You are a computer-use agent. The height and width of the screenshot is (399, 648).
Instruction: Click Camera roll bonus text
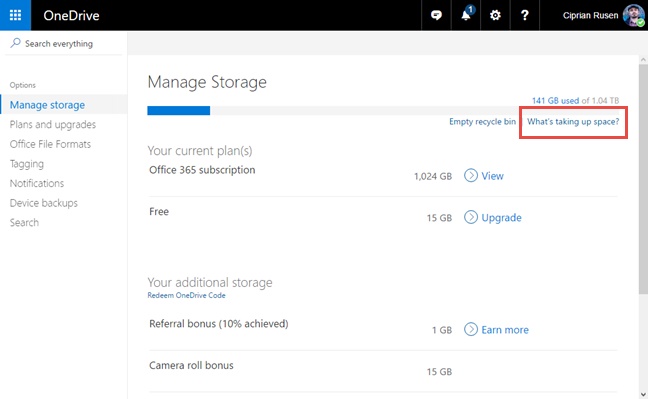[x=191, y=365]
